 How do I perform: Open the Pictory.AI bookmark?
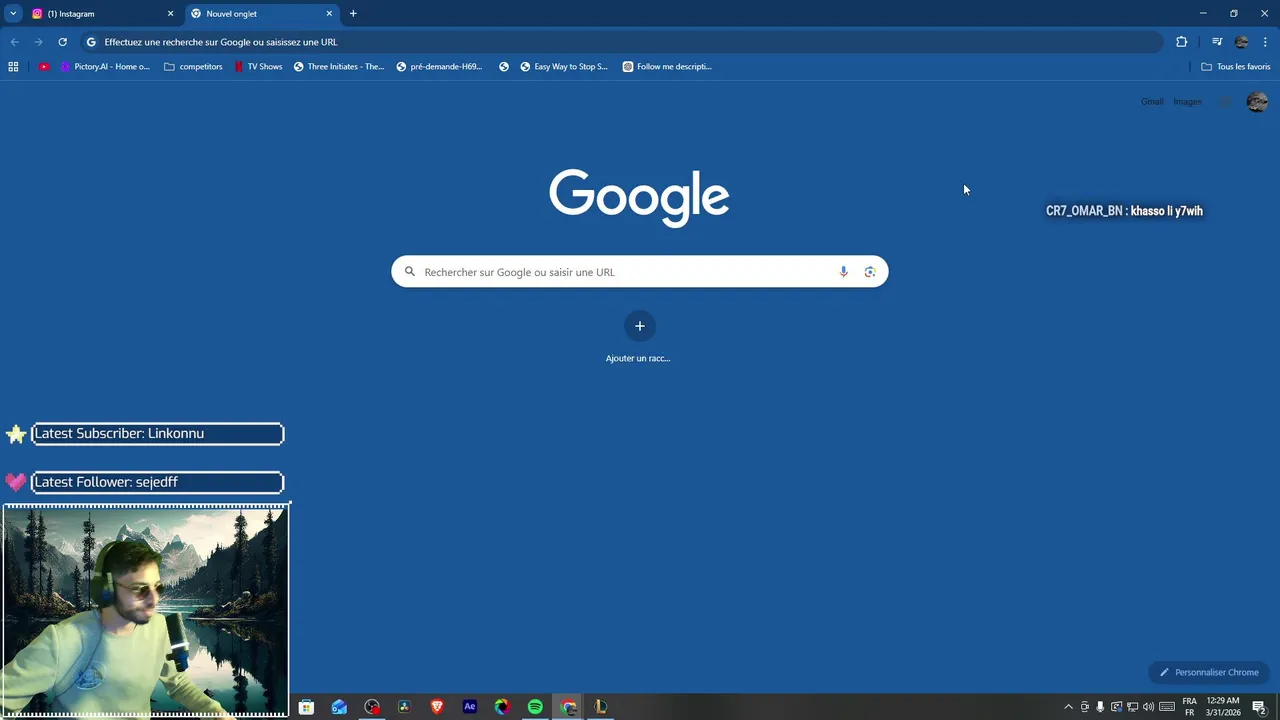(x=105, y=67)
